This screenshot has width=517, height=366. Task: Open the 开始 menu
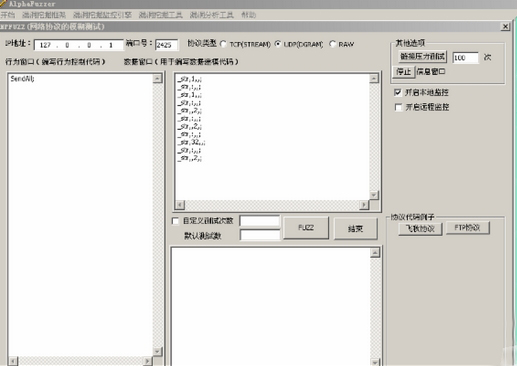click(x=8, y=15)
